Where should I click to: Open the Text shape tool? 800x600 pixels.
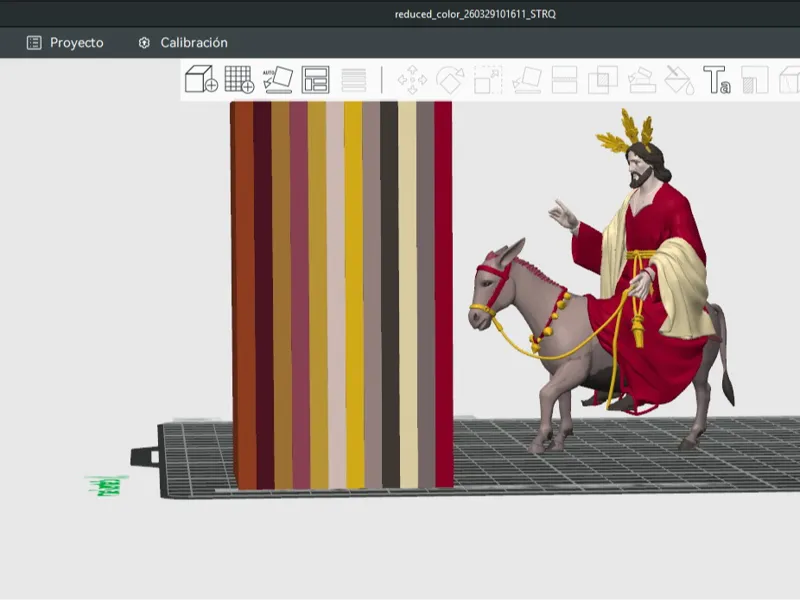(717, 80)
